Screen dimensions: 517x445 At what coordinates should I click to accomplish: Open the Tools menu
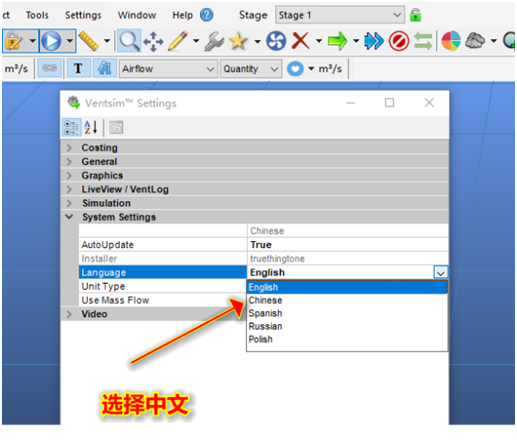click(37, 15)
